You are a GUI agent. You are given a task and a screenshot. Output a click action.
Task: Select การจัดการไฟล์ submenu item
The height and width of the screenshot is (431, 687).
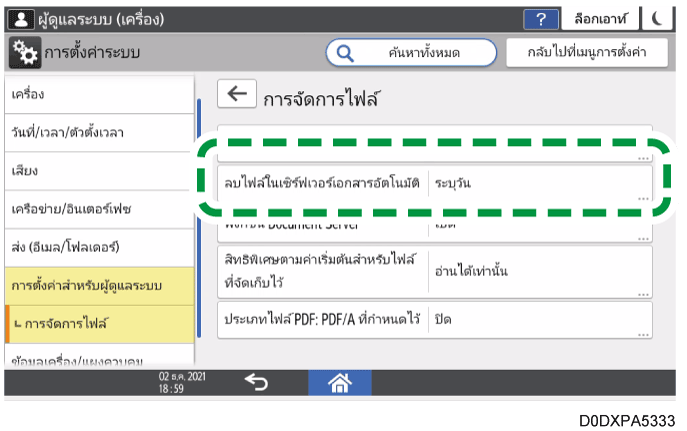coord(96,324)
